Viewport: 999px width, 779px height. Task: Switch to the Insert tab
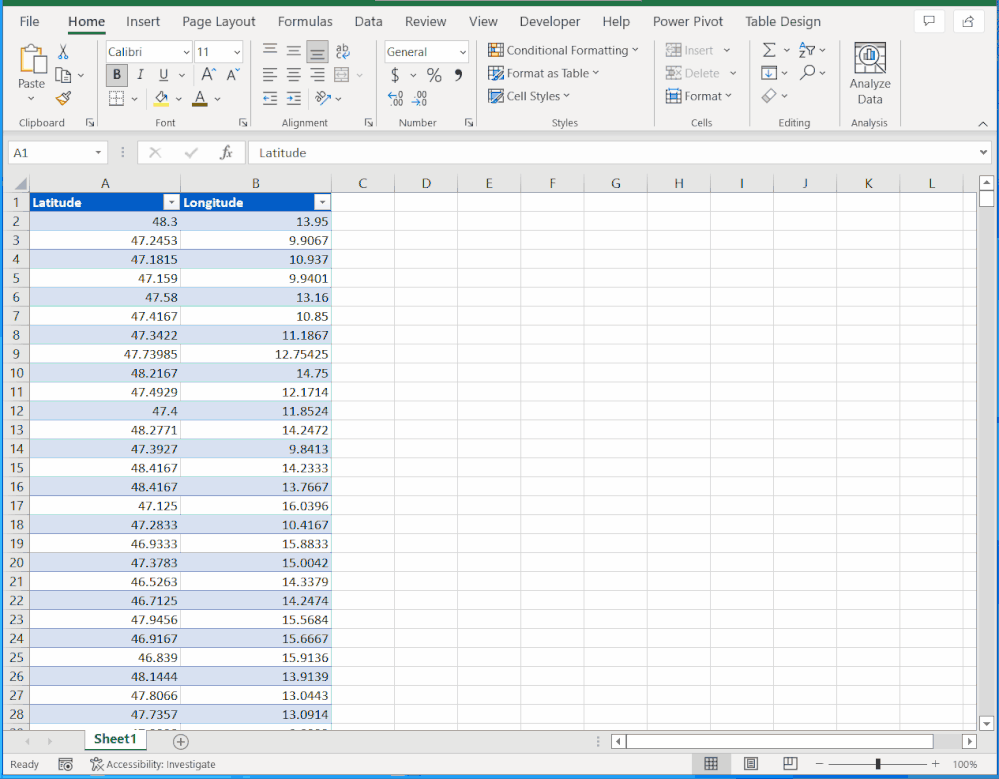pos(143,22)
